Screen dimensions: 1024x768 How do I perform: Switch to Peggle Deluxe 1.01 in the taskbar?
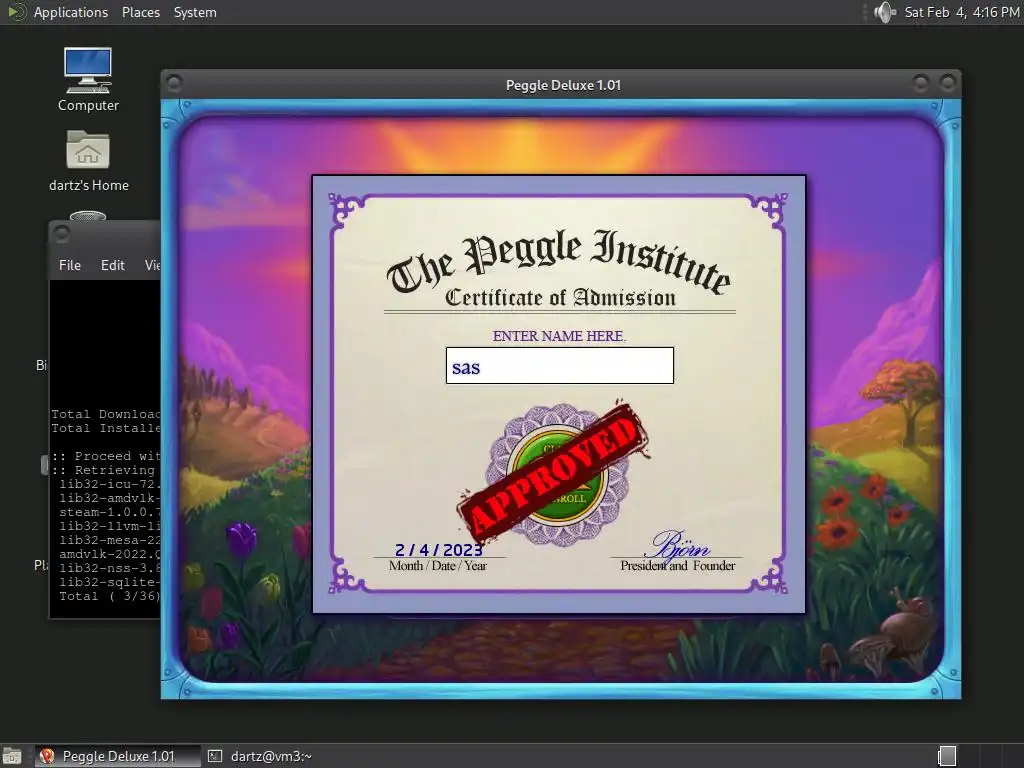(x=118, y=756)
